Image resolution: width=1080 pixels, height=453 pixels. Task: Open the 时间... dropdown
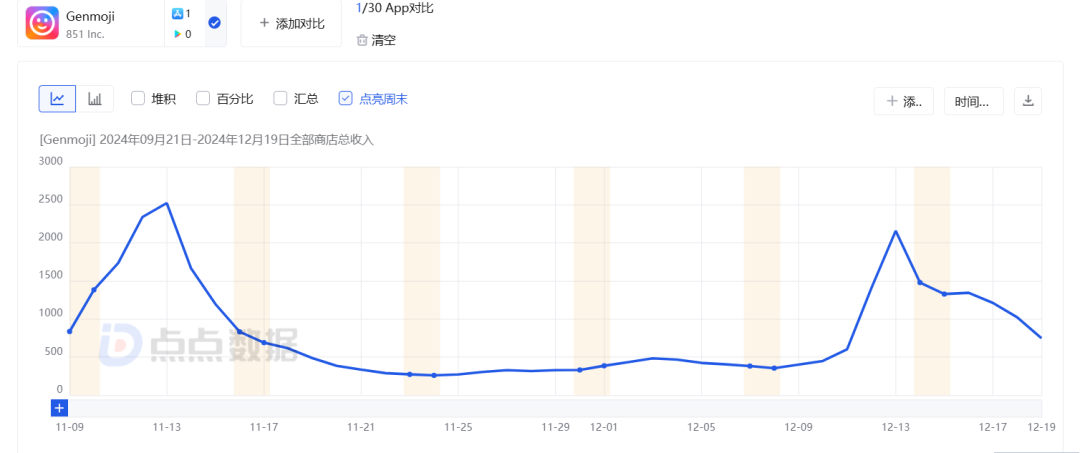click(x=974, y=101)
